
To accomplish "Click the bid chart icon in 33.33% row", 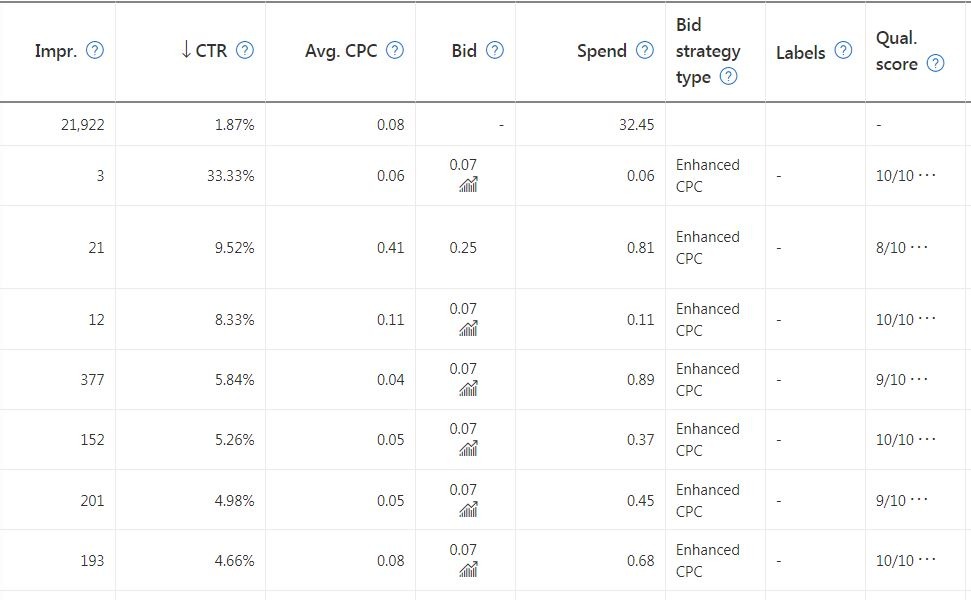I will [467, 185].
